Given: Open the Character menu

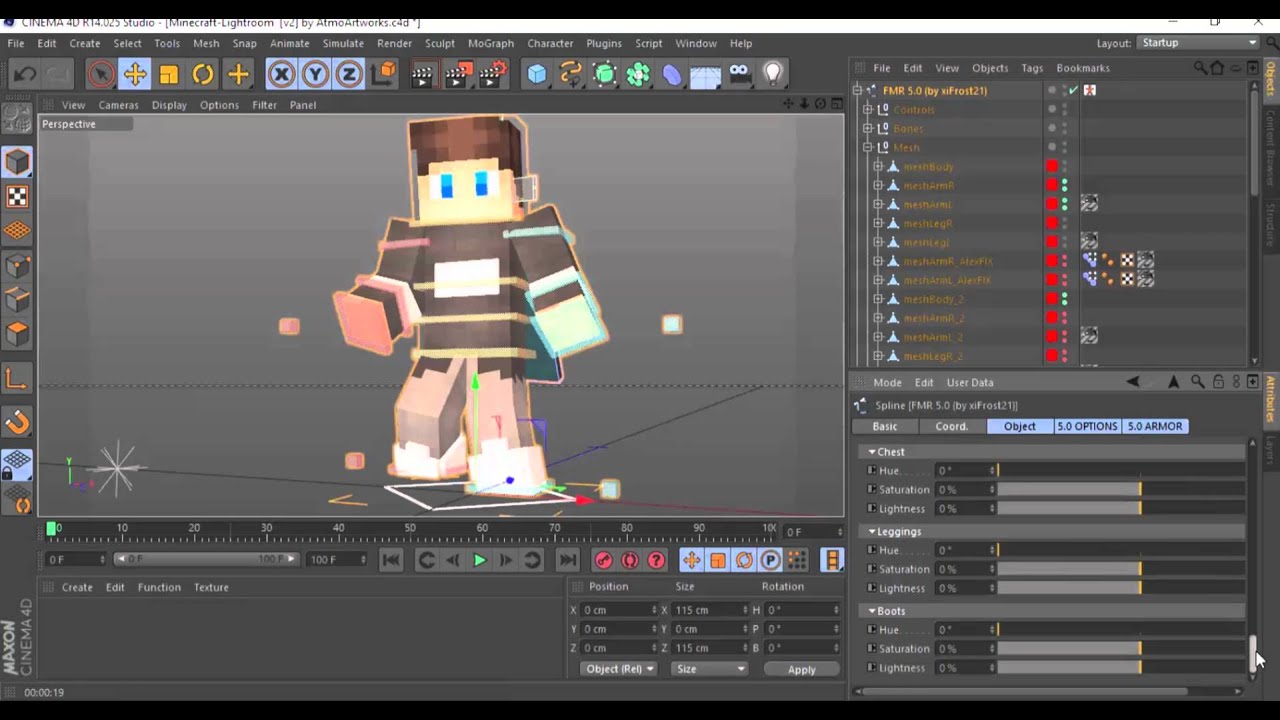Looking at the screenshot, I should (x=550, y=43).
